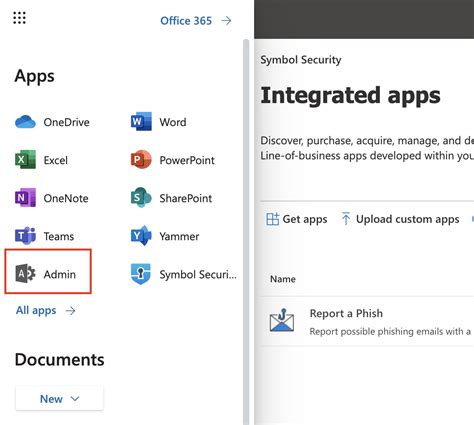The height and width of the screenshot is (425, 474).
Task: Click the PowerPoint label text
Action: 187,160
